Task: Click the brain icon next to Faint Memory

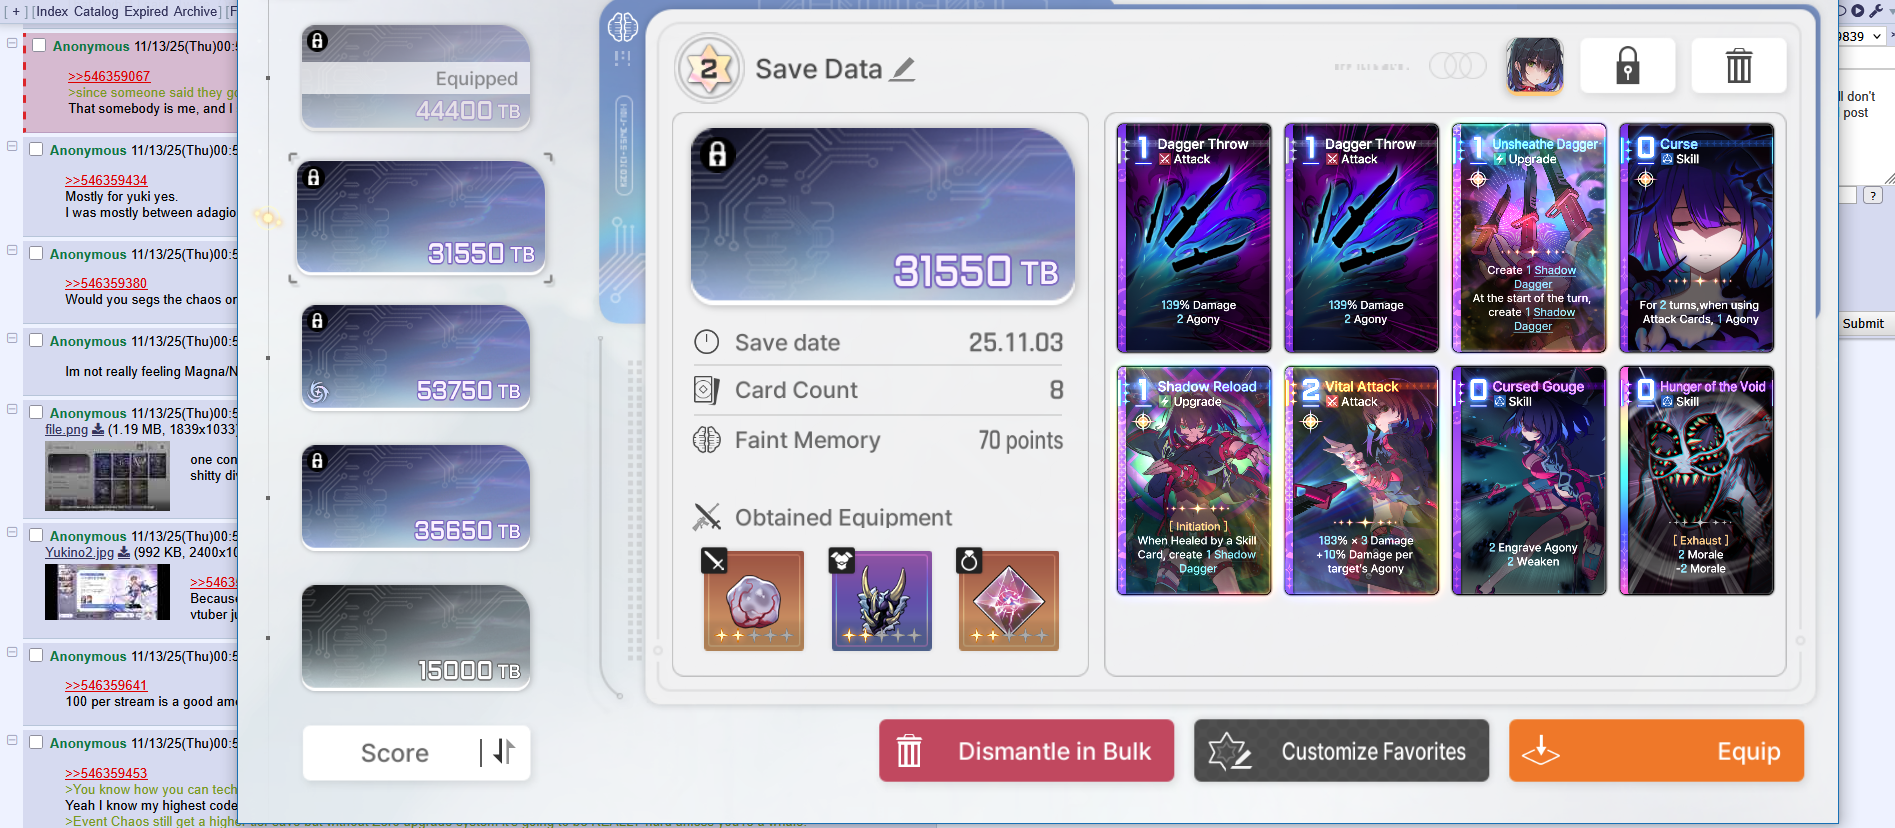Action: (707, 440)
